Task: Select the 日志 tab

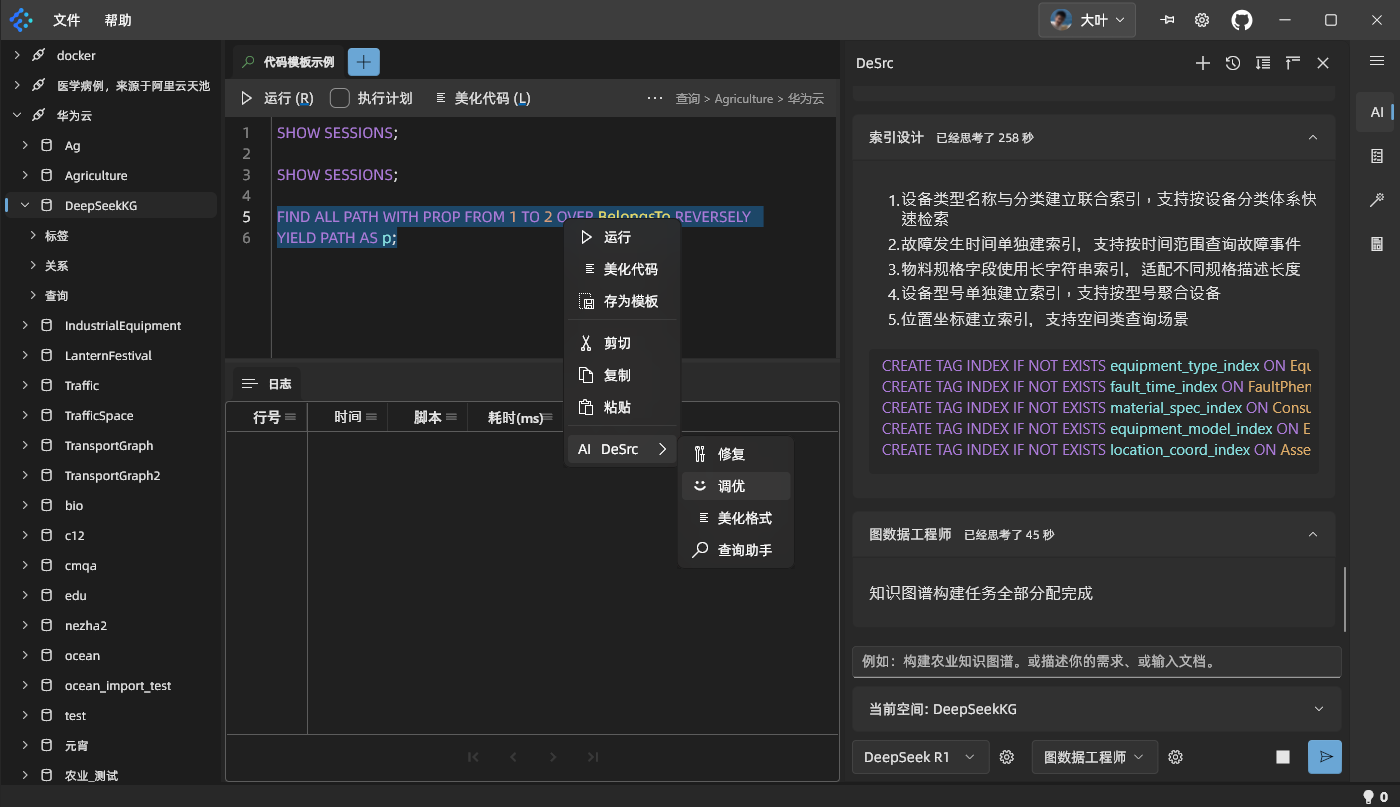Action: [x=267, y=383]
